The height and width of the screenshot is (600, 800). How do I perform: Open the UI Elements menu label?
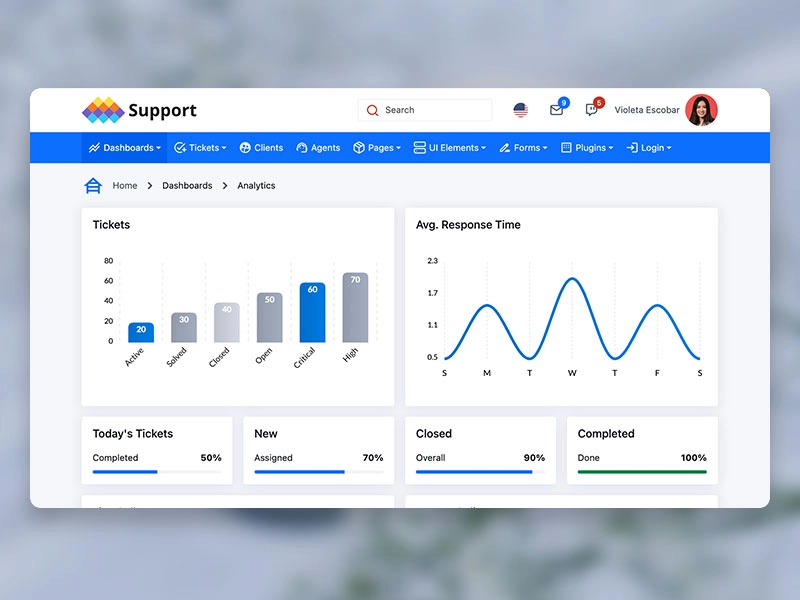454,148
